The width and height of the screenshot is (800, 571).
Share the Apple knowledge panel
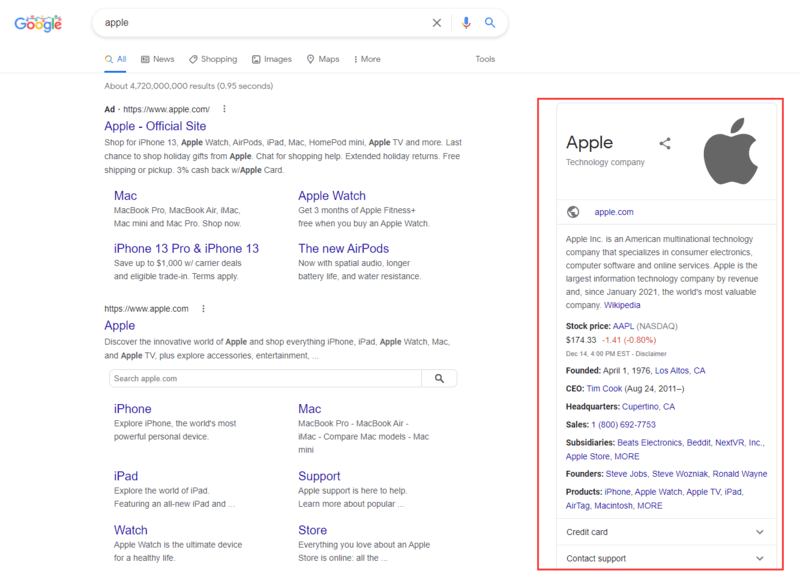pyautogui.click(x=665, y=143)
